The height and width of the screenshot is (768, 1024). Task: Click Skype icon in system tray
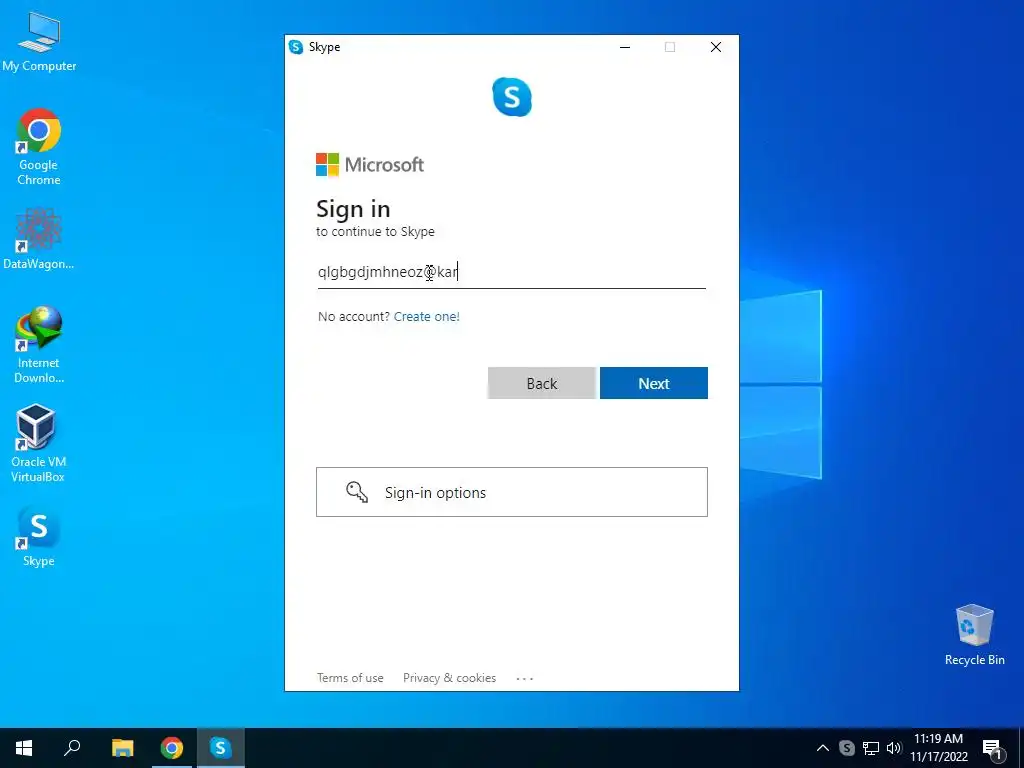pos(846,748)
